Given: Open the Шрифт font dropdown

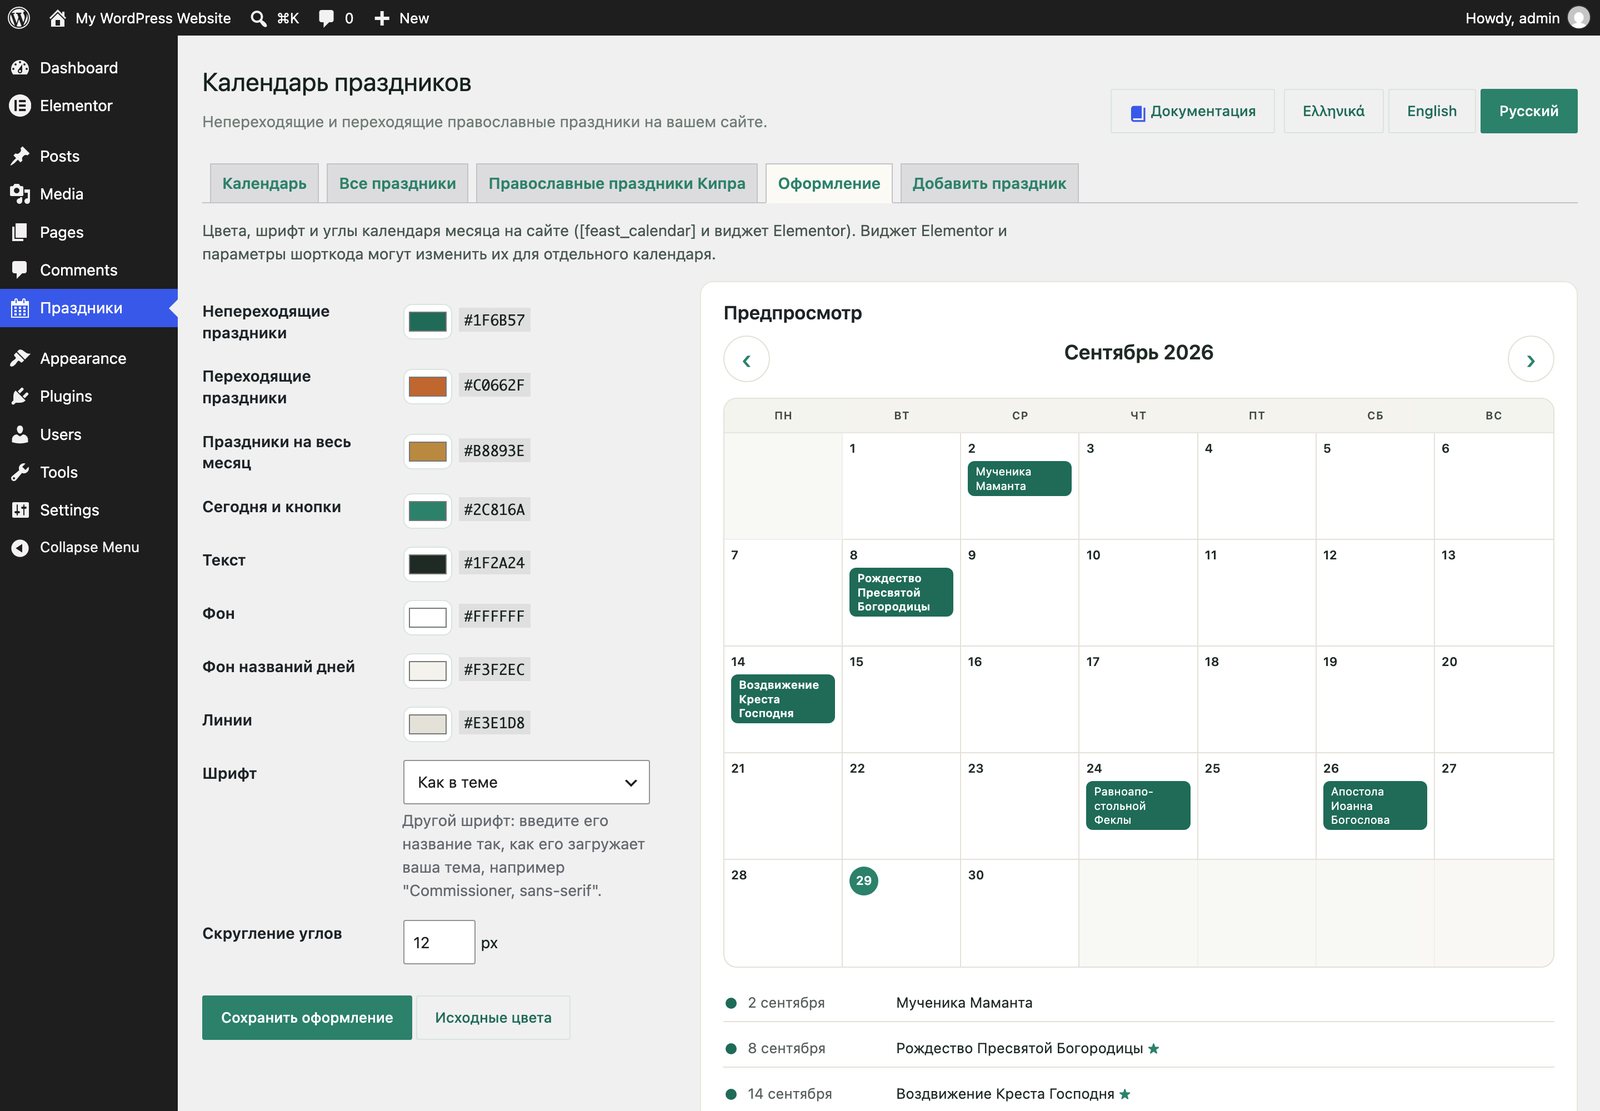Looking at the screenshot, I should point(526,782).
